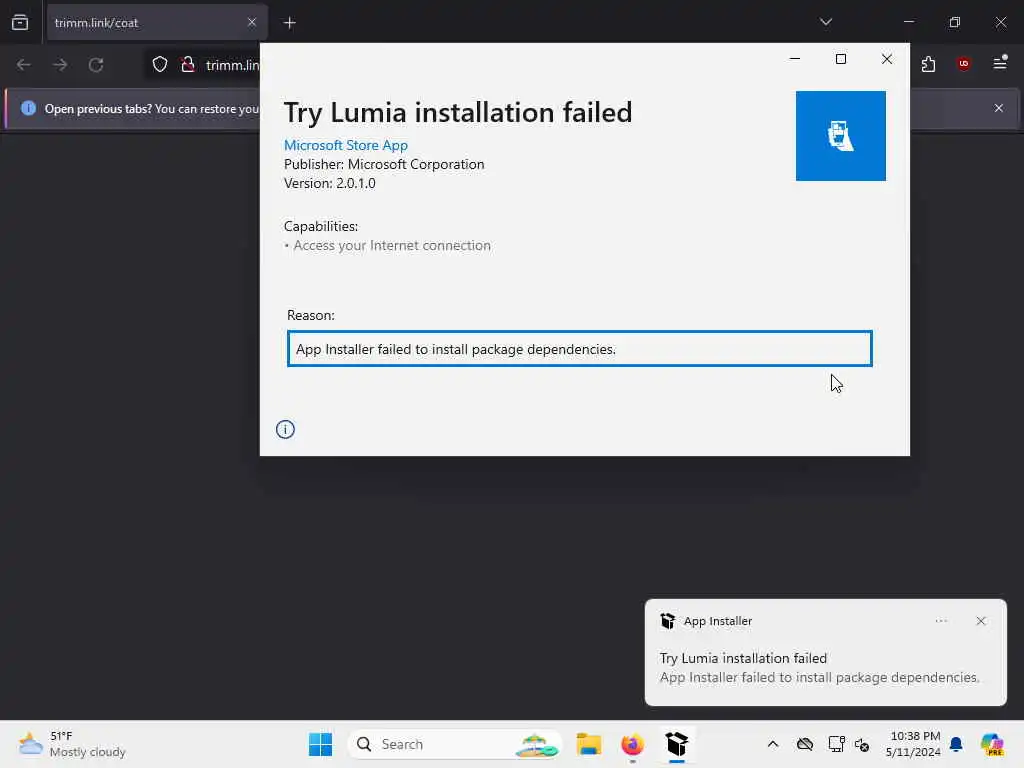This screenshot has width=1024, height=768.
Task: Minimize the Firefox browser window
Action: 908,22
